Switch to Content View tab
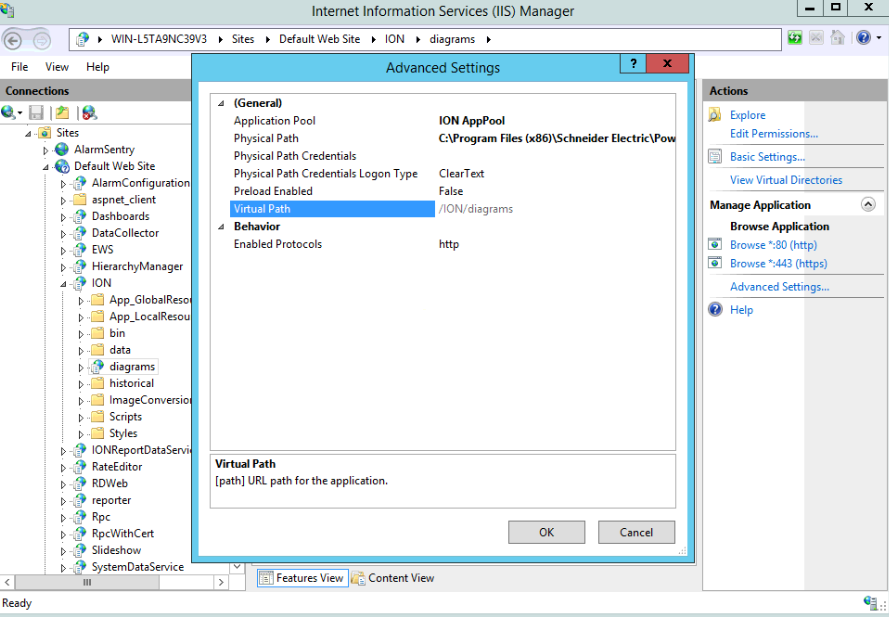889x617 pixels. coord(393,578)
